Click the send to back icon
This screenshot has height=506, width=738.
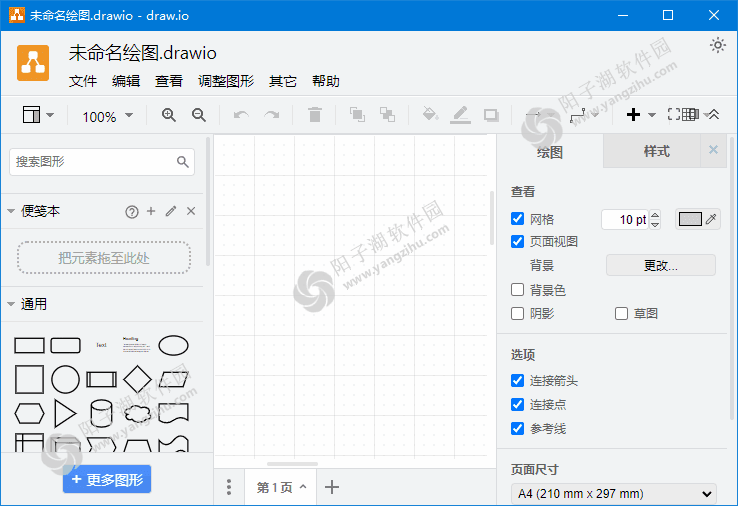[x=387, y=115]
